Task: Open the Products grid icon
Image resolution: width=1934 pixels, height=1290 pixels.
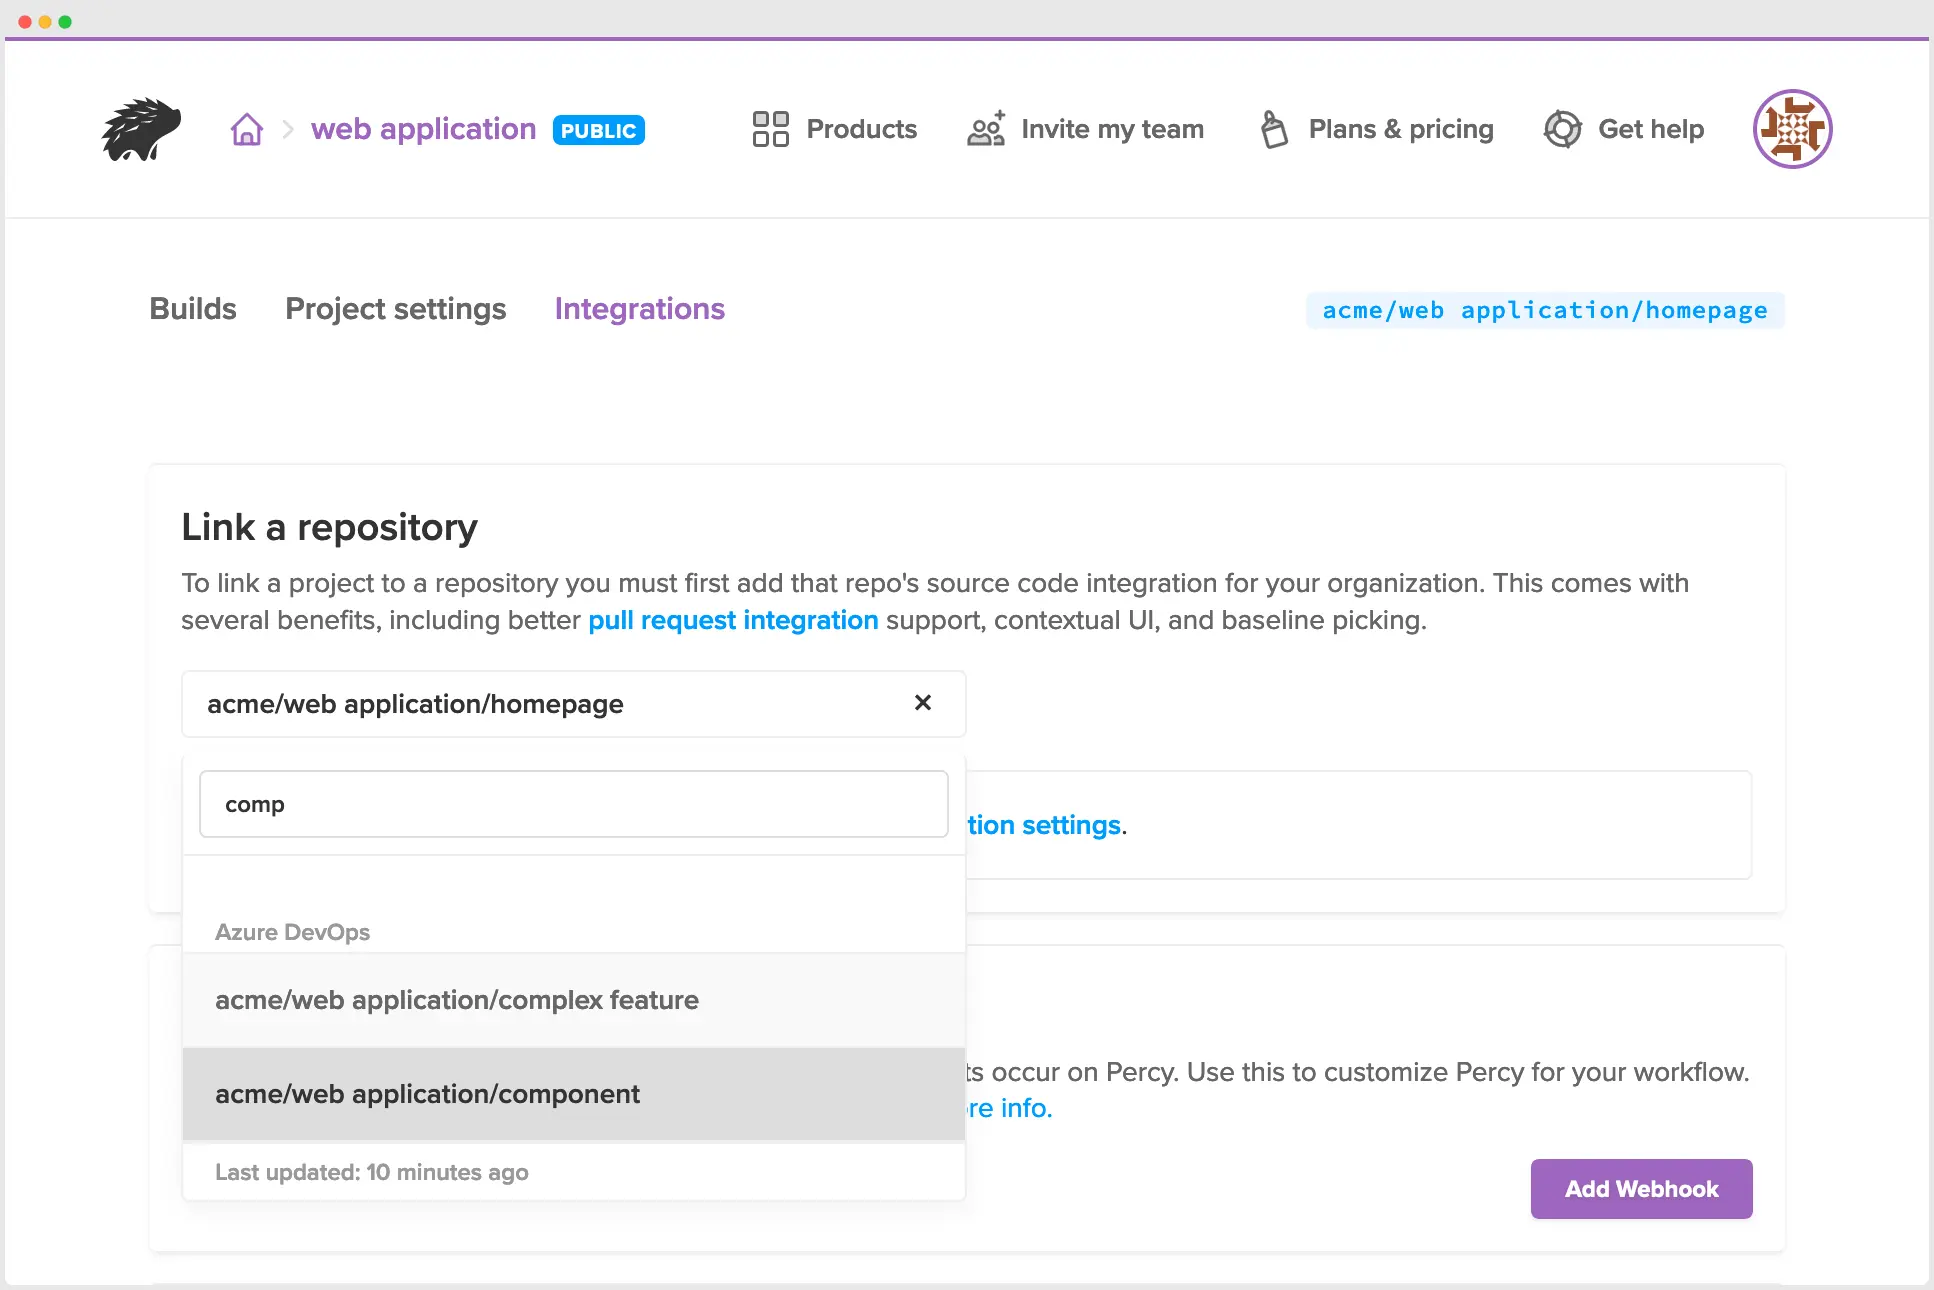Action: (770, 129)
